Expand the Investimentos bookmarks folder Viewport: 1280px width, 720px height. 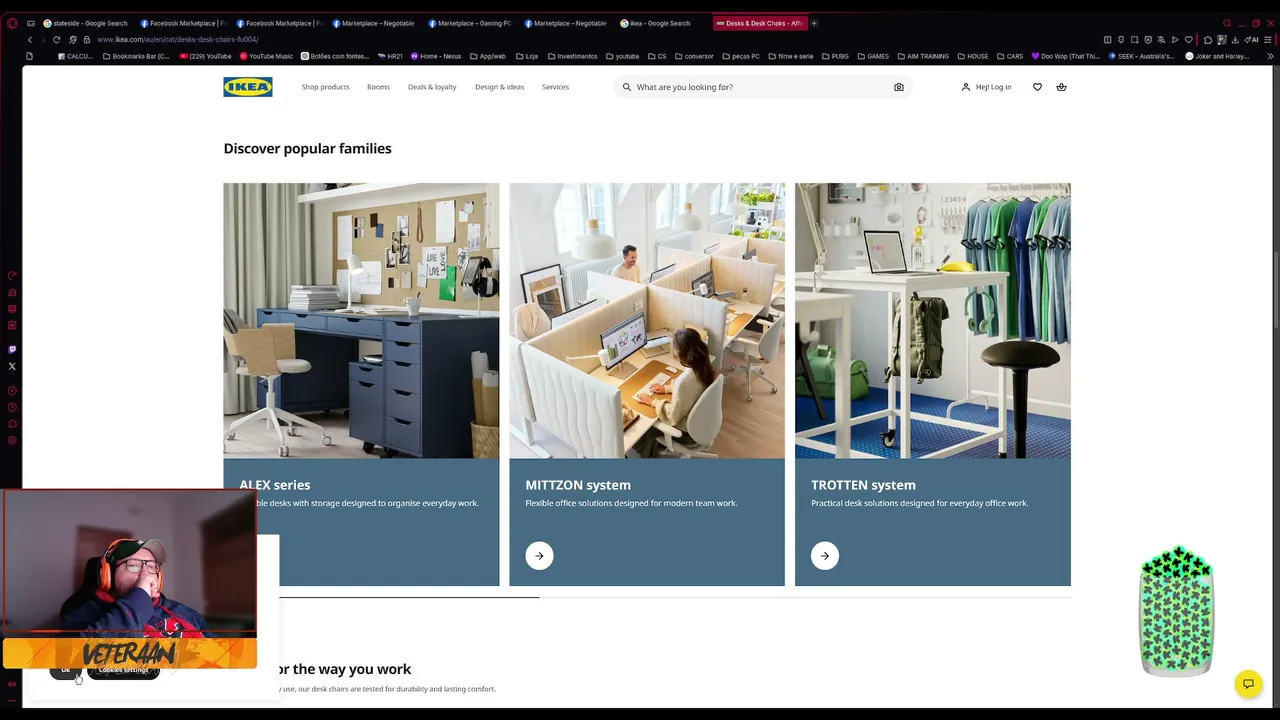(572, 56)
